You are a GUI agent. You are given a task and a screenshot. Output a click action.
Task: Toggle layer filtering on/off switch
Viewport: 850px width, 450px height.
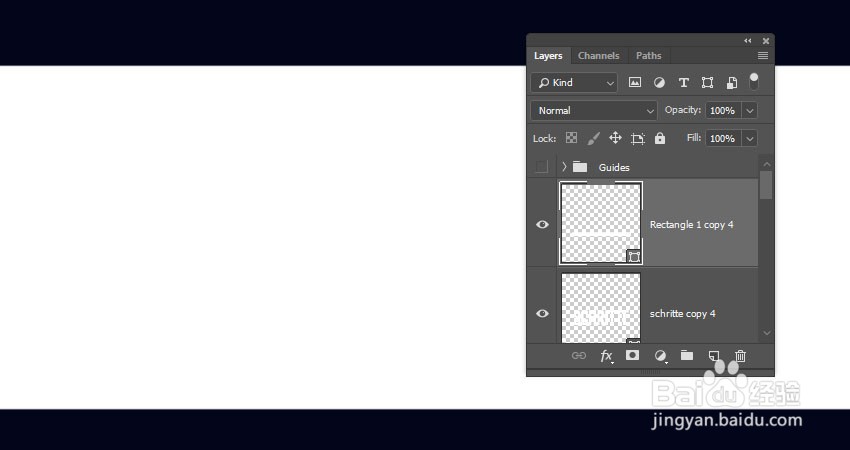tap(754, 82)
